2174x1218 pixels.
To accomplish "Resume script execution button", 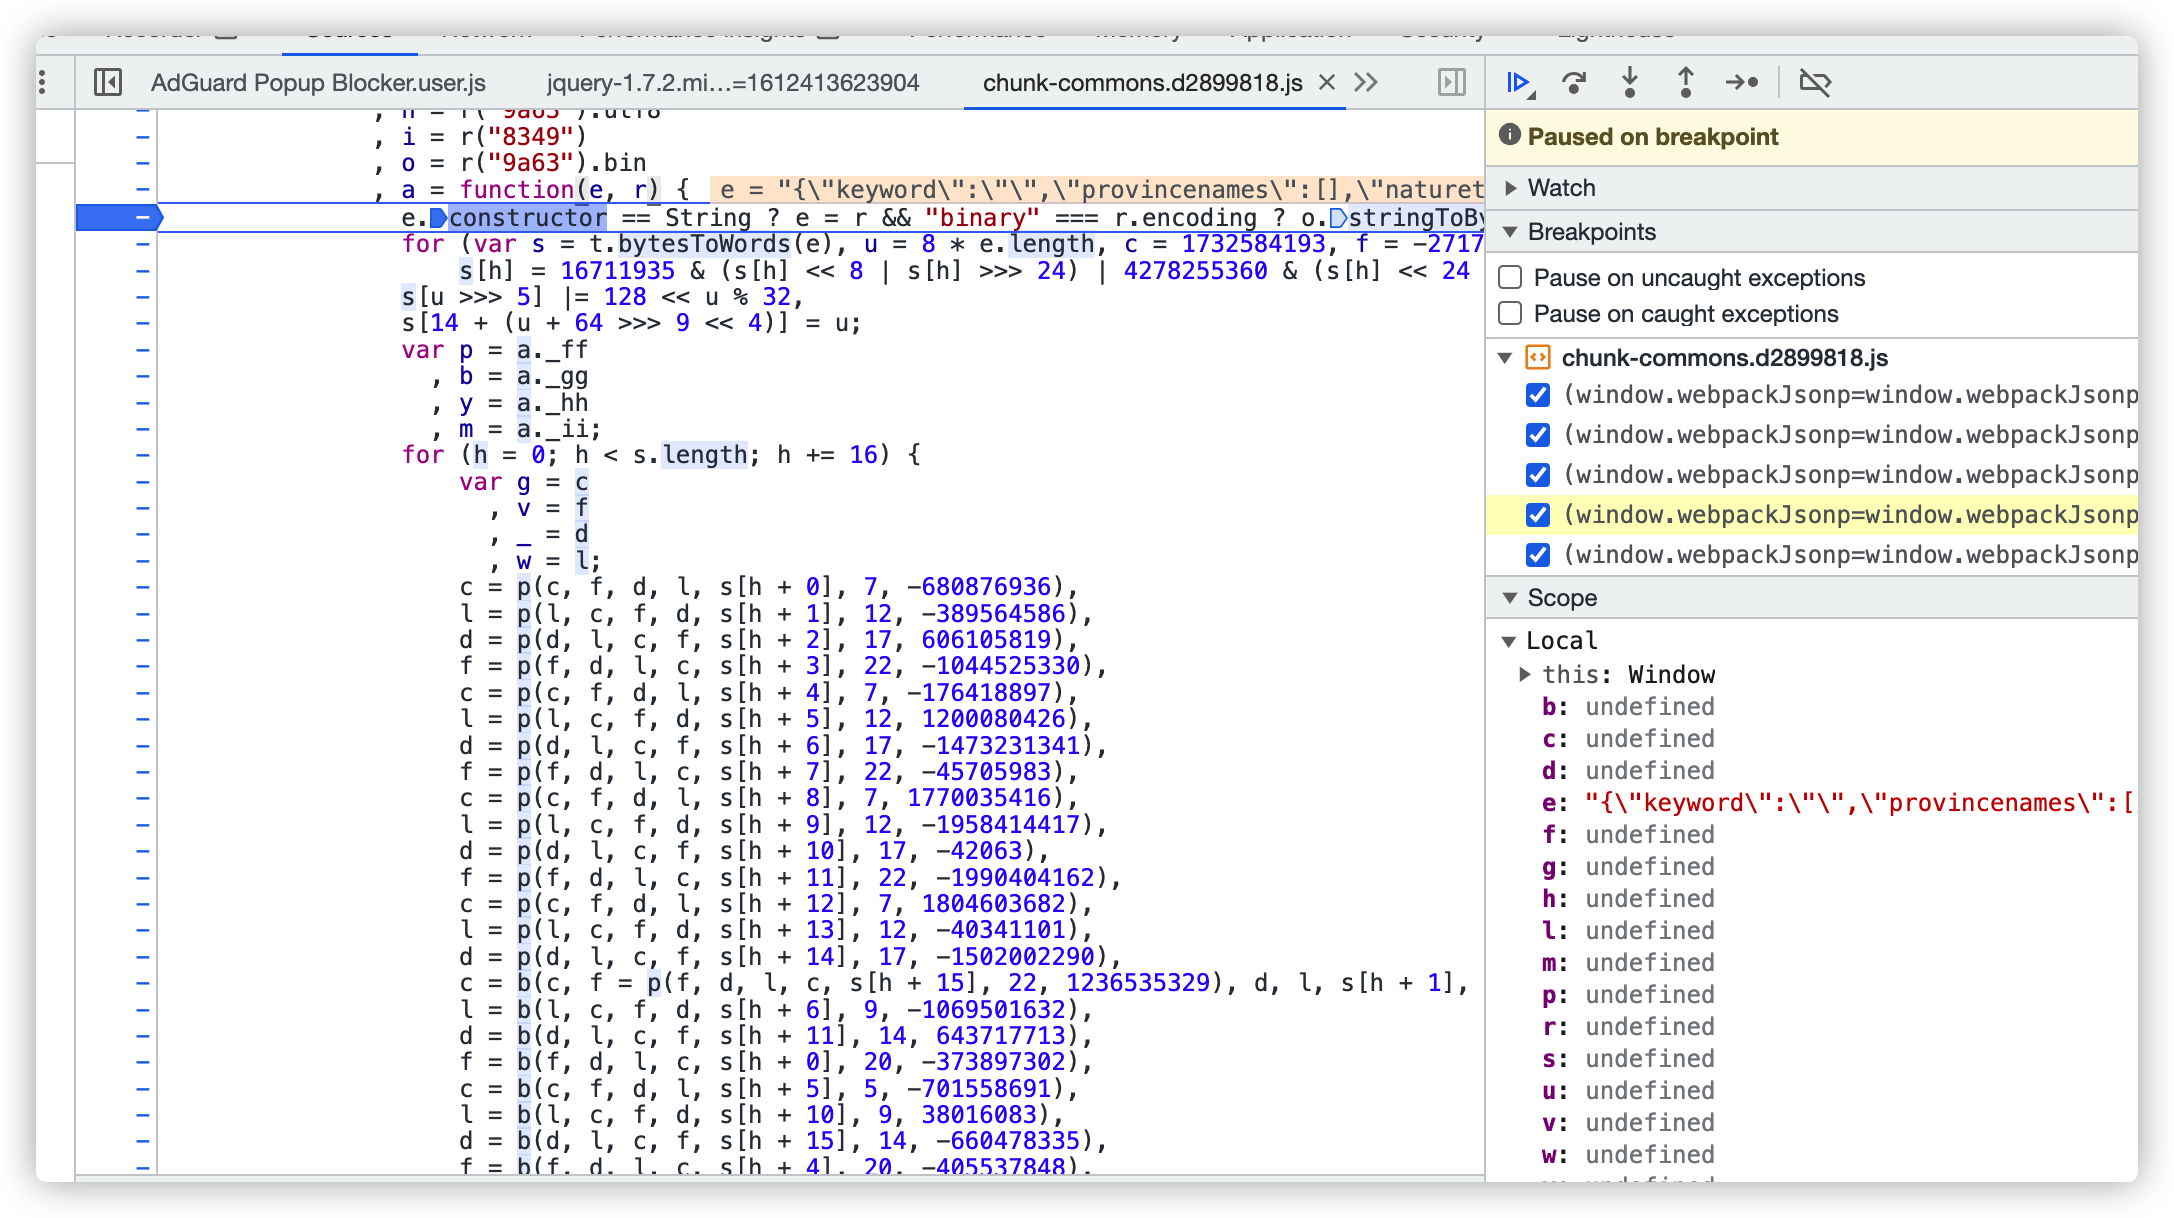I will tap(1519, 83).
